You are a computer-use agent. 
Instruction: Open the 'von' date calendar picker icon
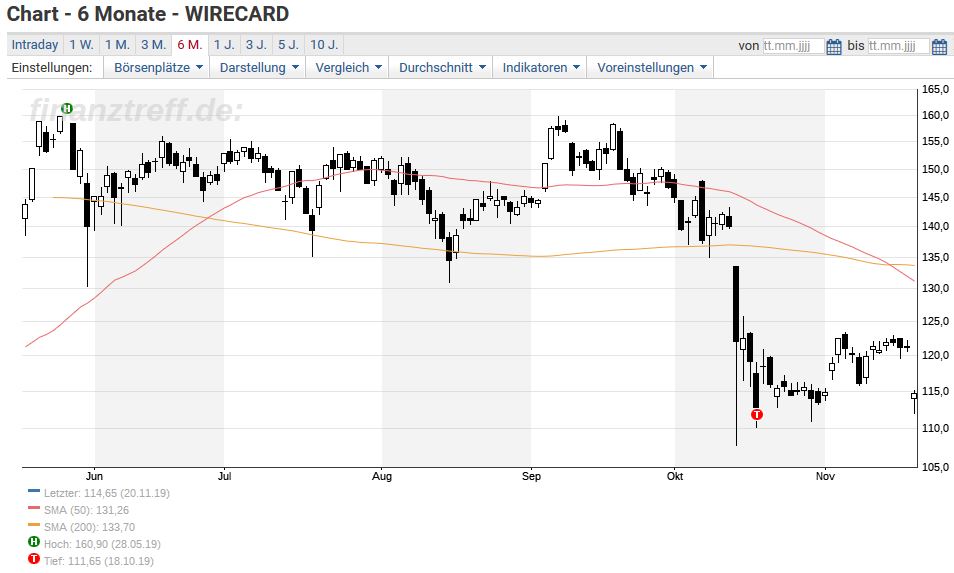[834, 46]
